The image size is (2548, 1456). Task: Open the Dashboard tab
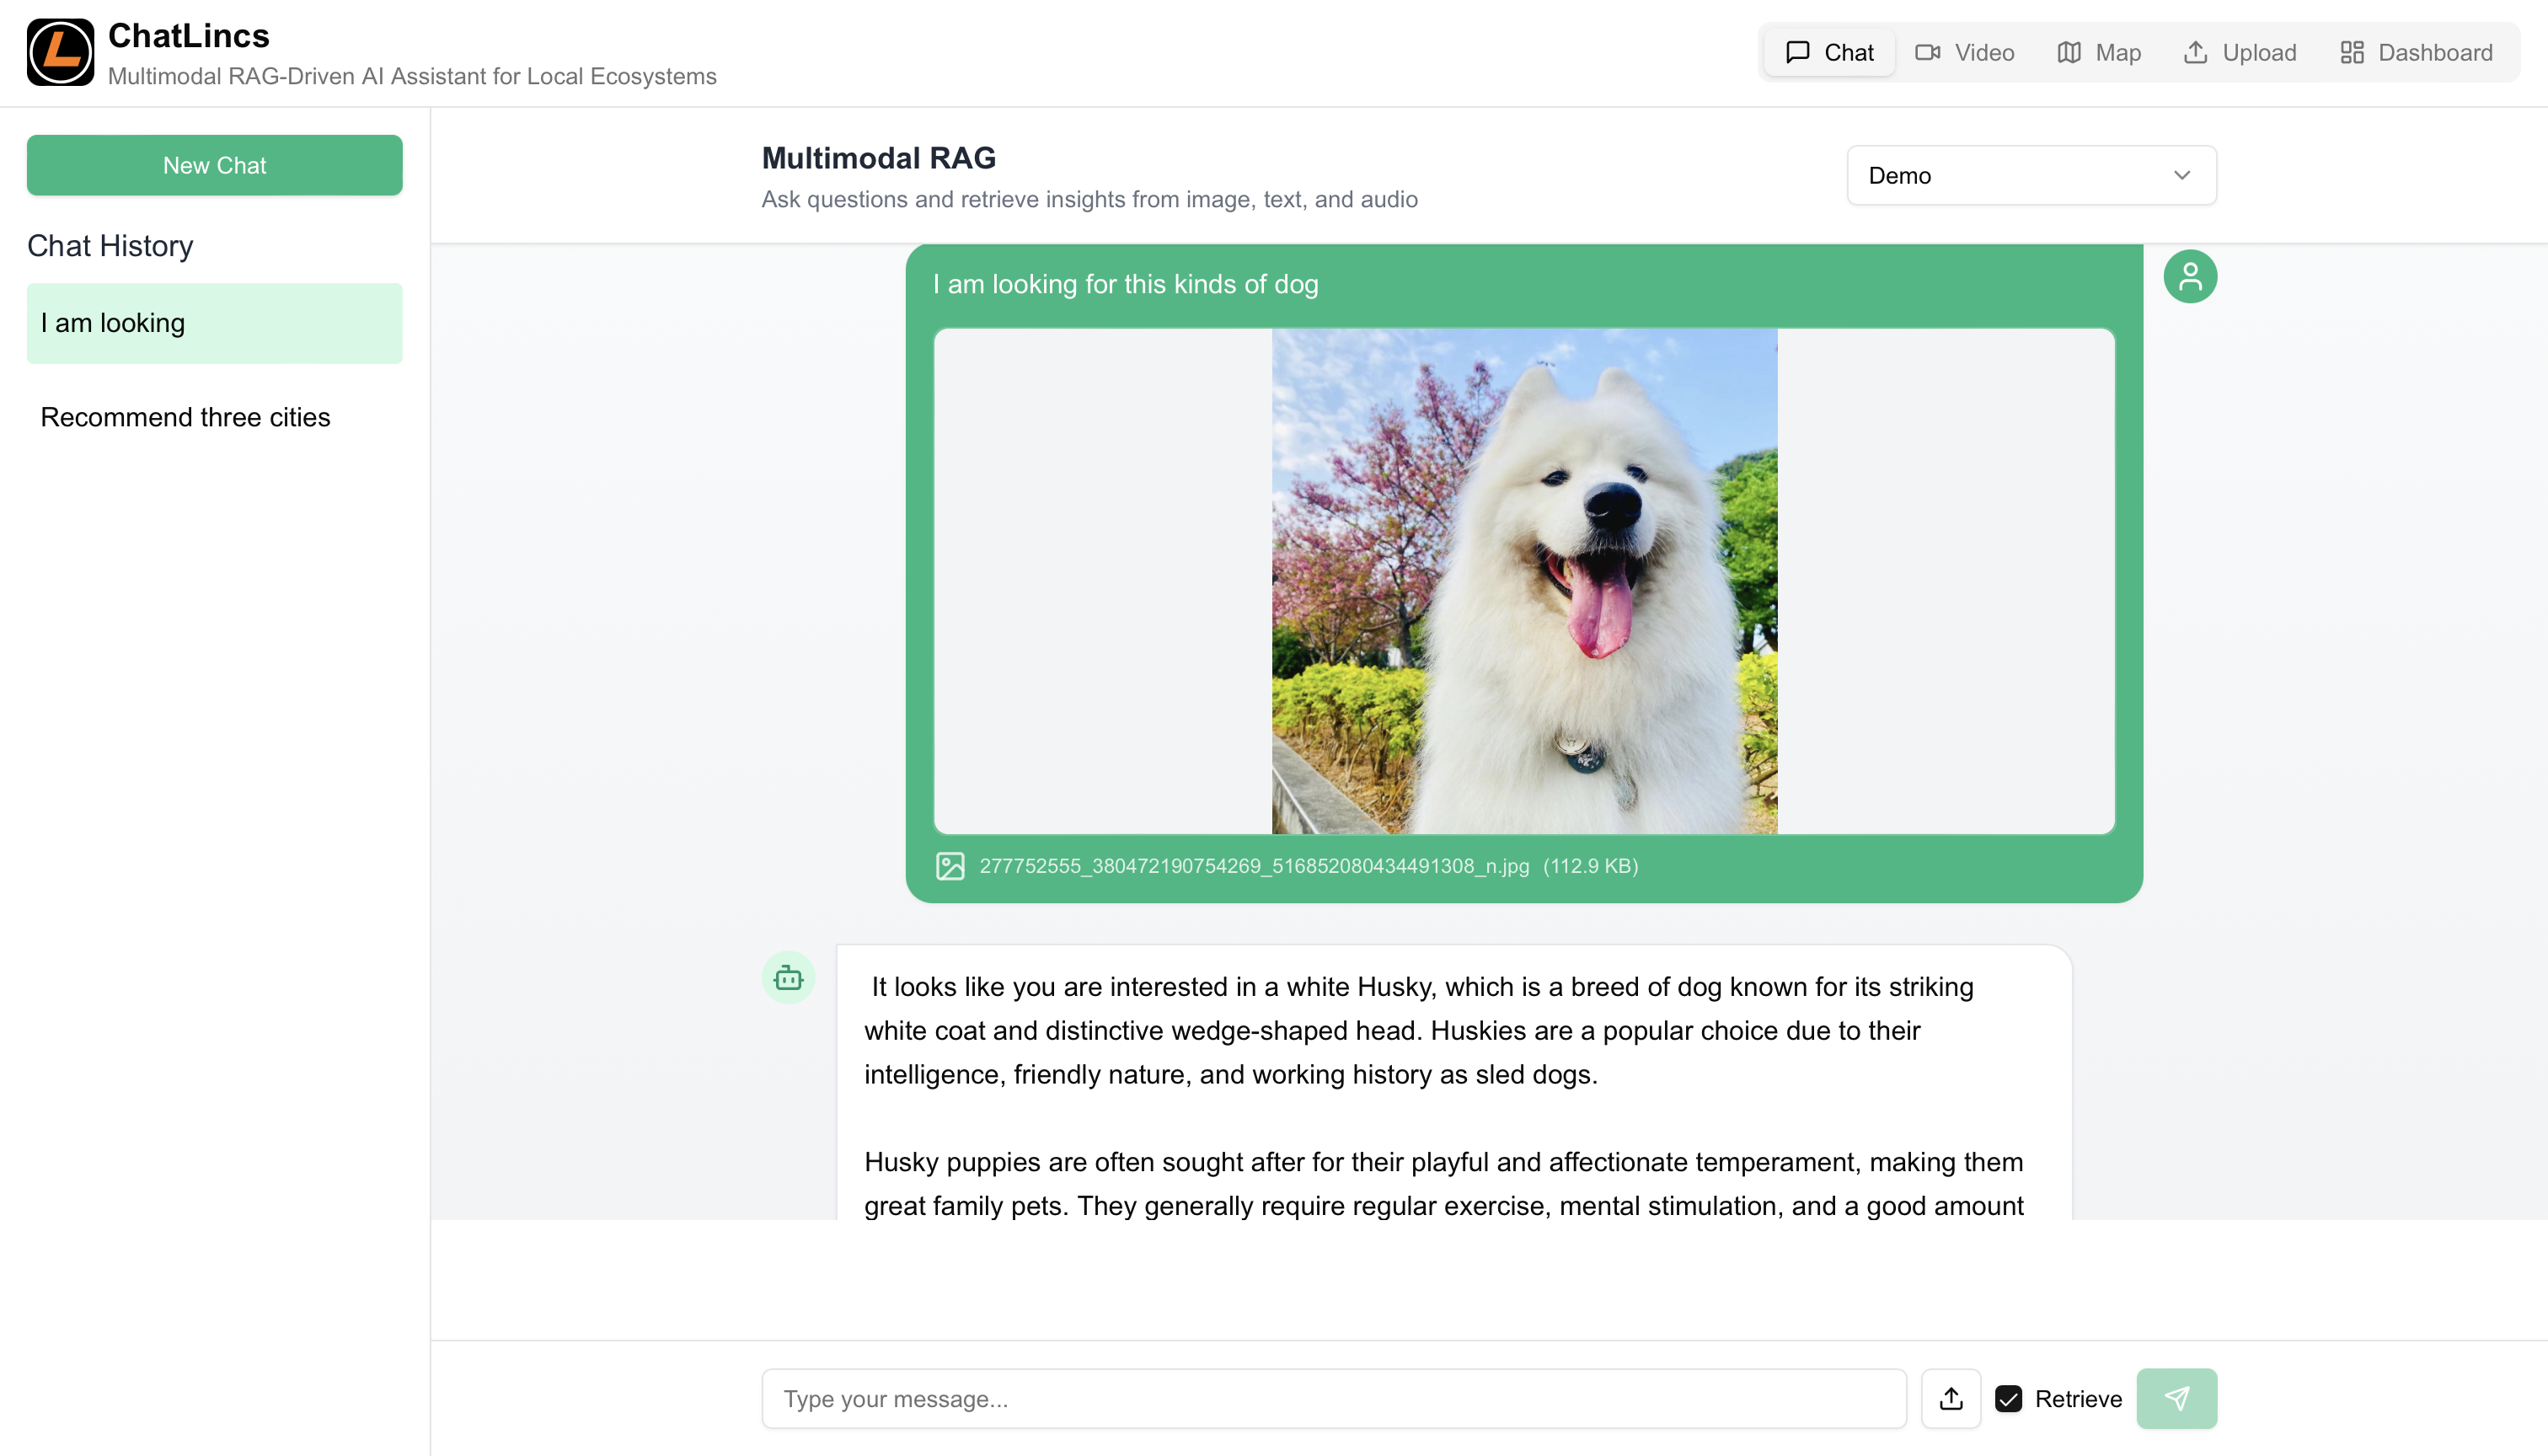click(x=2416, y=53)
